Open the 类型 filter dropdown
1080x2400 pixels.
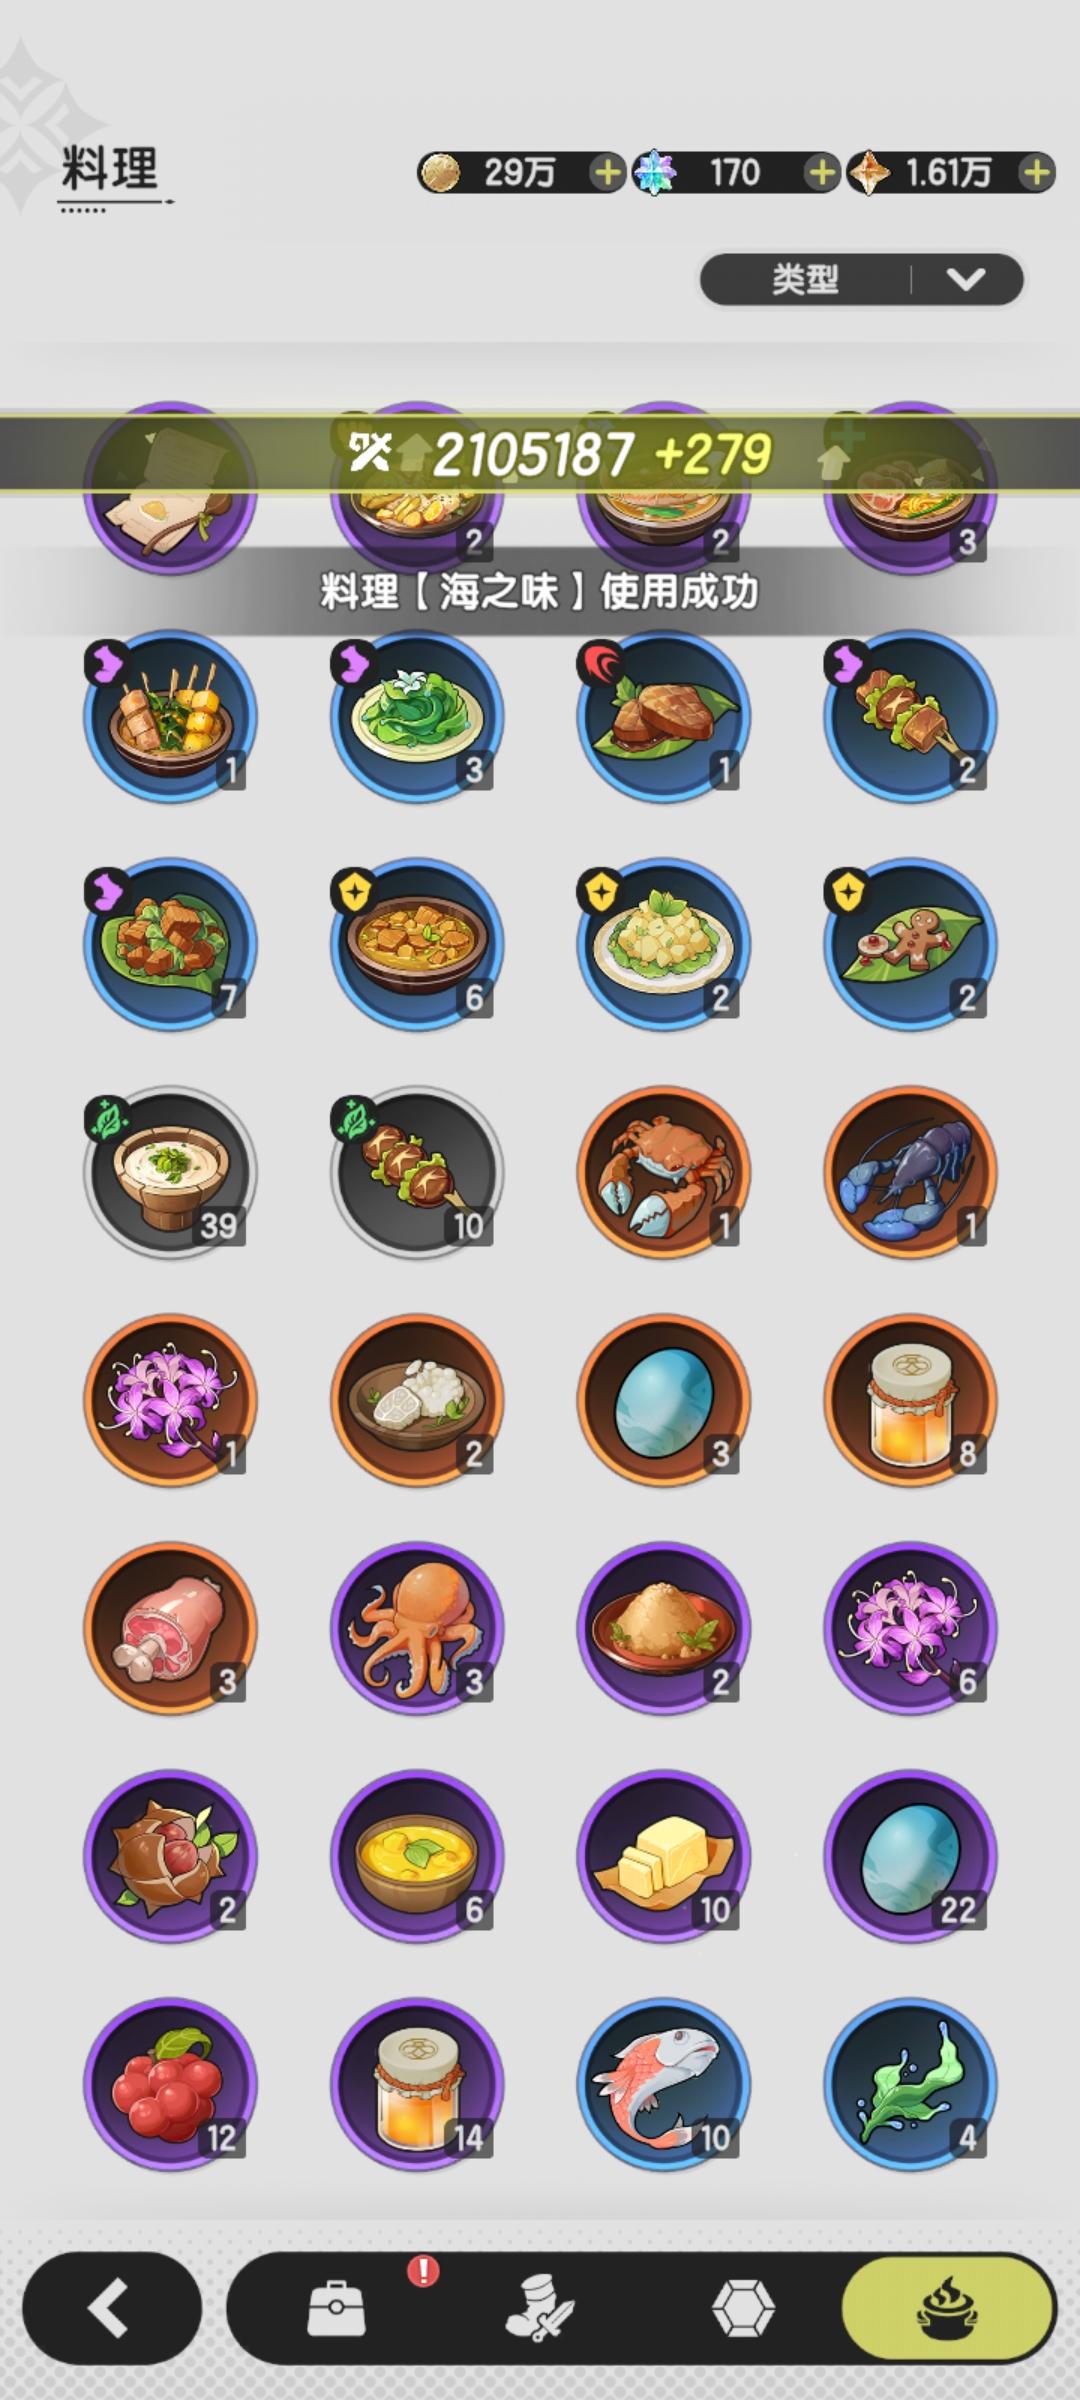pos(861,279)
